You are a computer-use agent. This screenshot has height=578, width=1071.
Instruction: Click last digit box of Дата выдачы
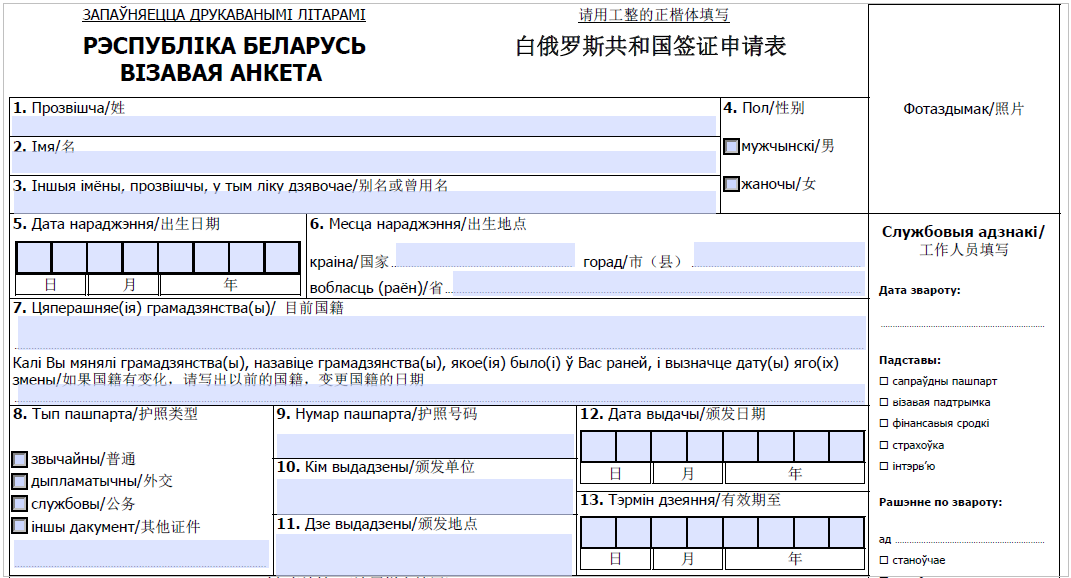click(x=847, y=447)
